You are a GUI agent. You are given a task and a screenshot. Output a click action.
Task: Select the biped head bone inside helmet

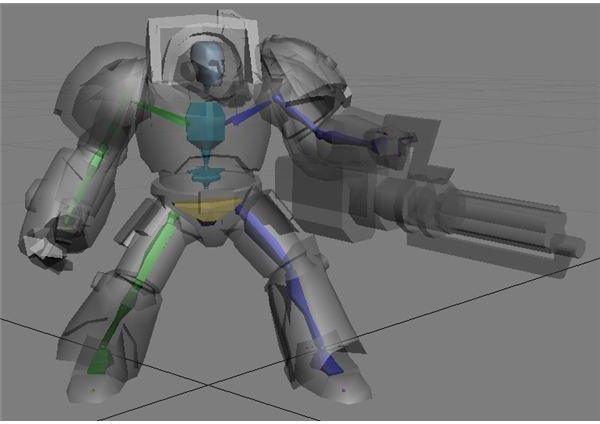tap(208, 64)
